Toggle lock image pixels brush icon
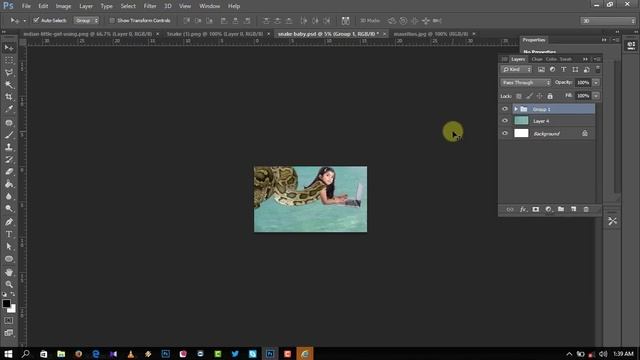 [x=529, y=96]
